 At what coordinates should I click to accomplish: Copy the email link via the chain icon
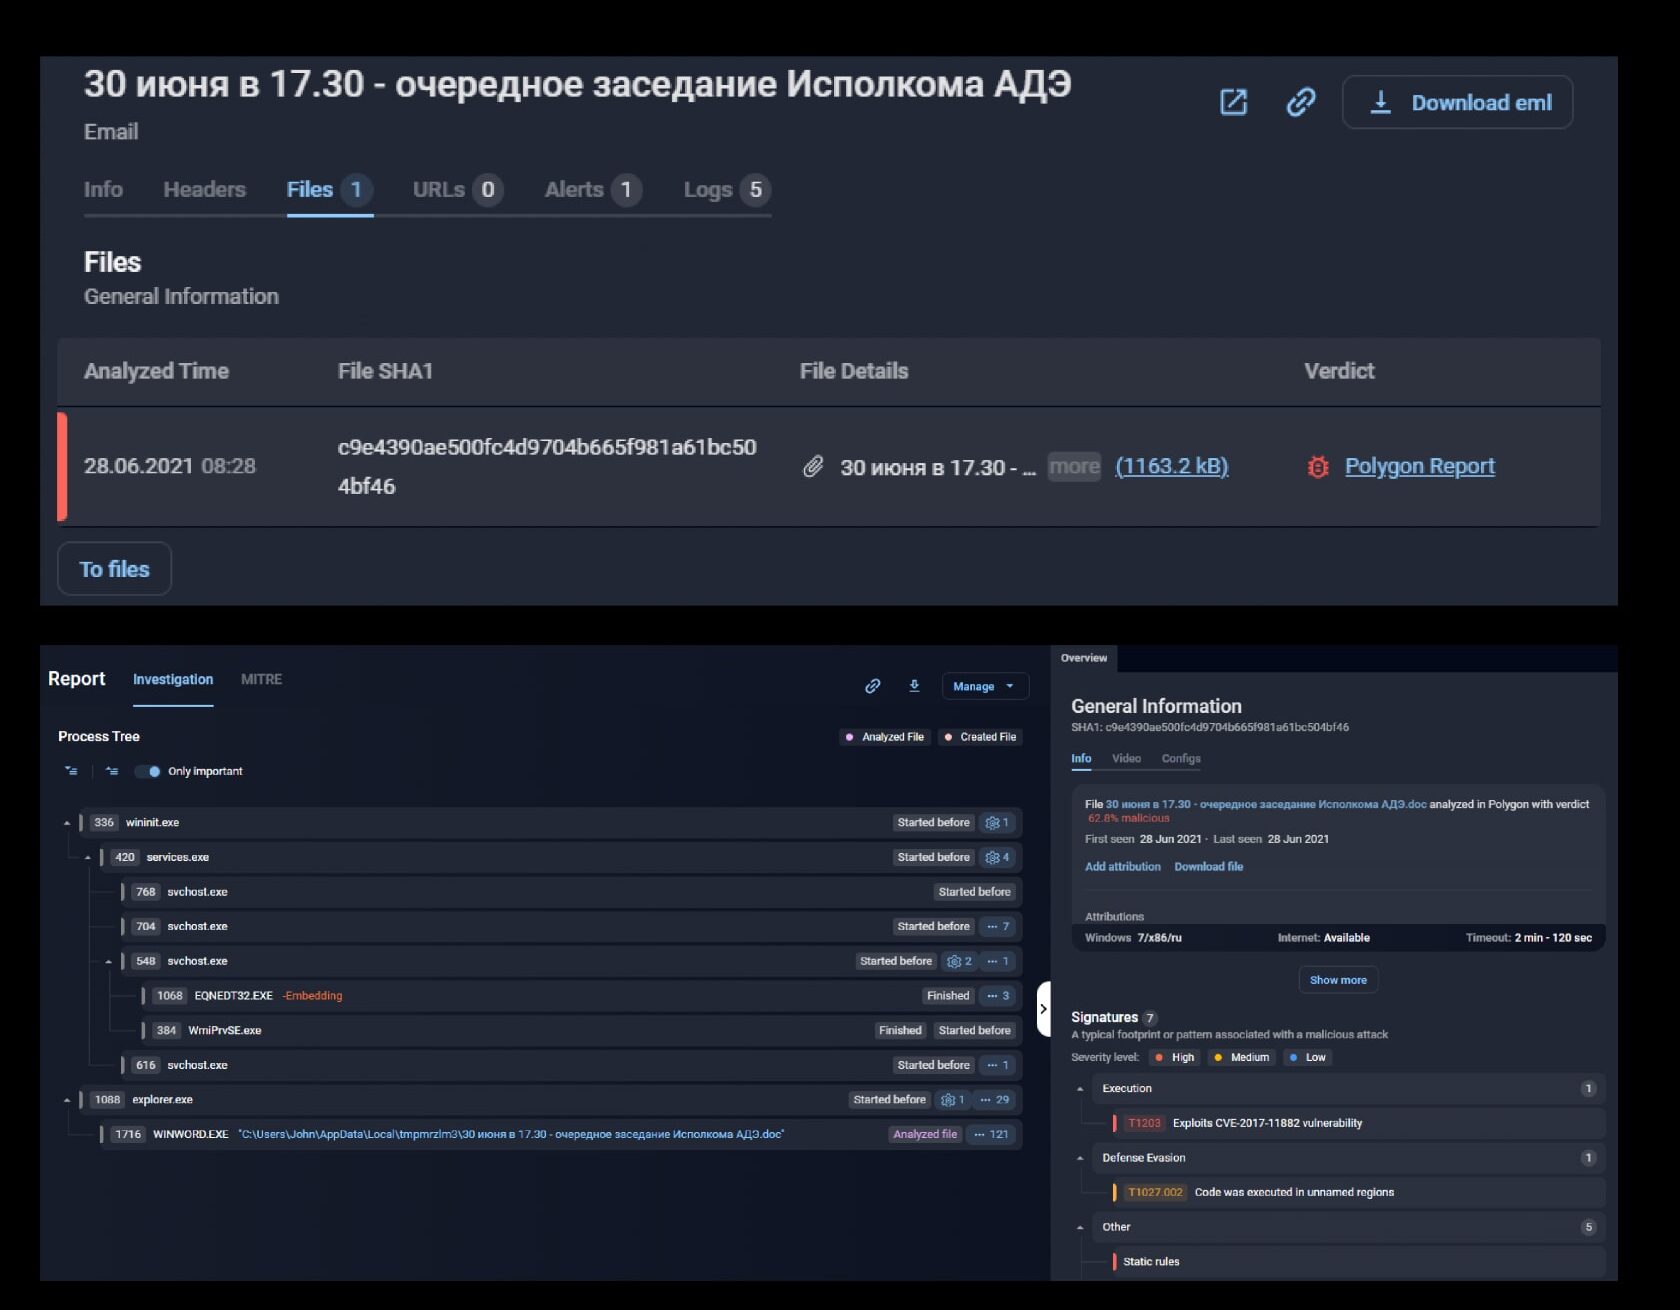(x=1301, y=102)
